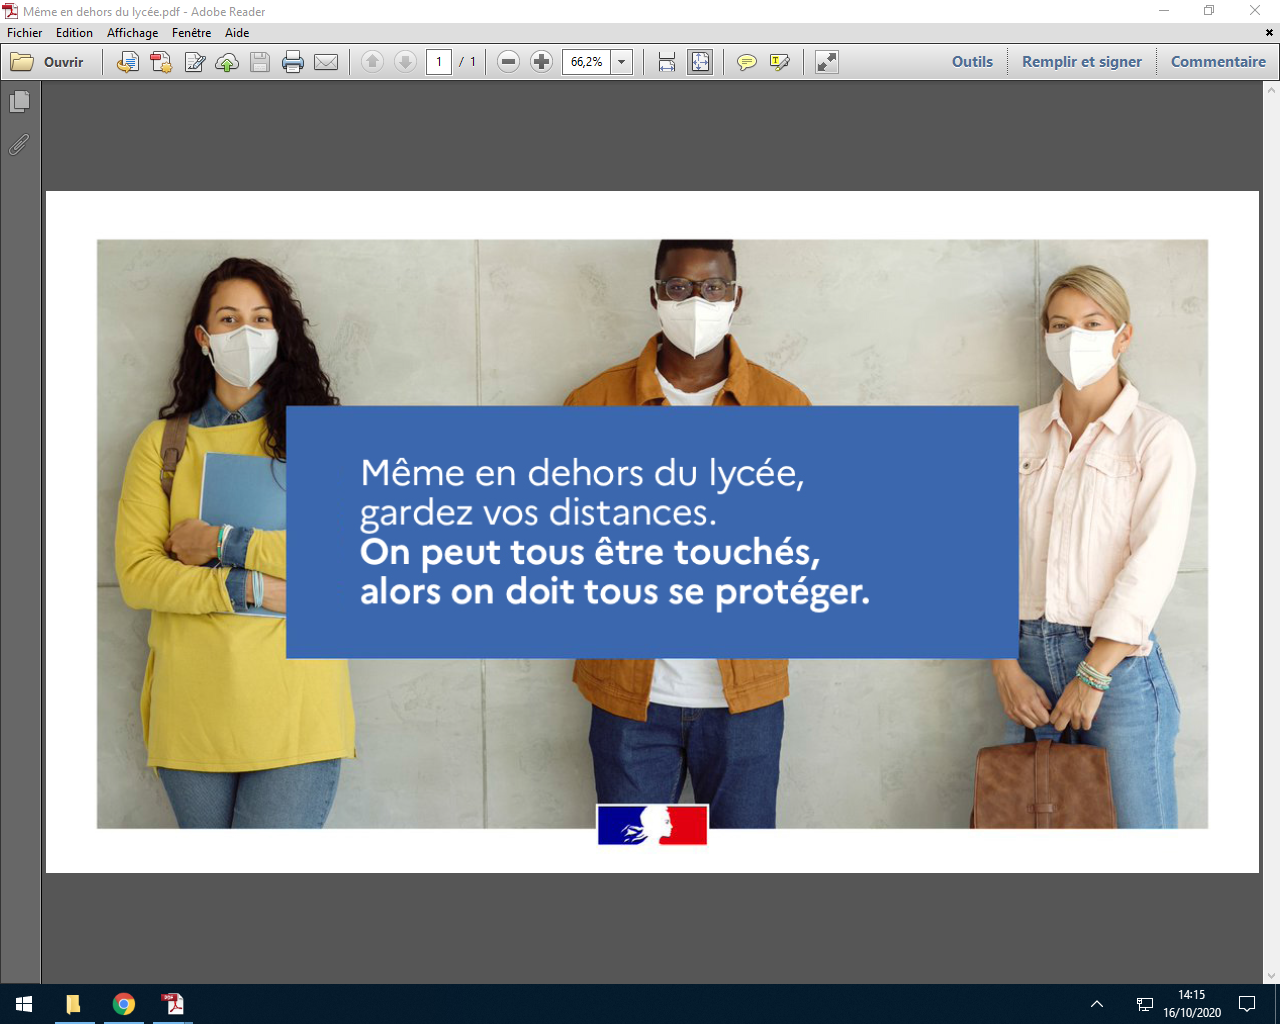Zoom out with the minus button
Screen dimensions: 1280x1024
tap(508, 62)
